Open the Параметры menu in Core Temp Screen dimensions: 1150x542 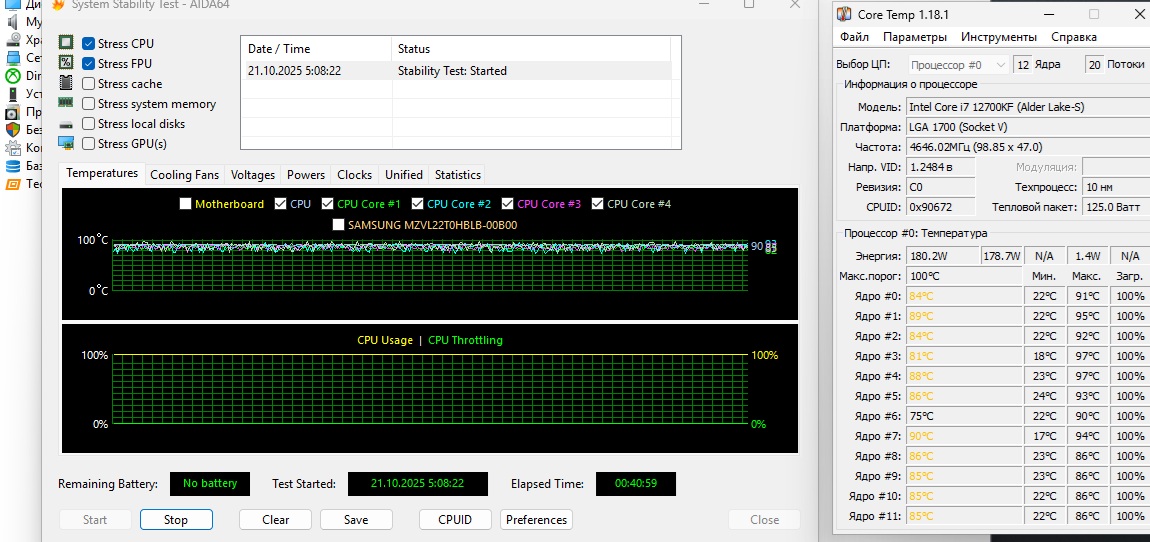(914, 37)
